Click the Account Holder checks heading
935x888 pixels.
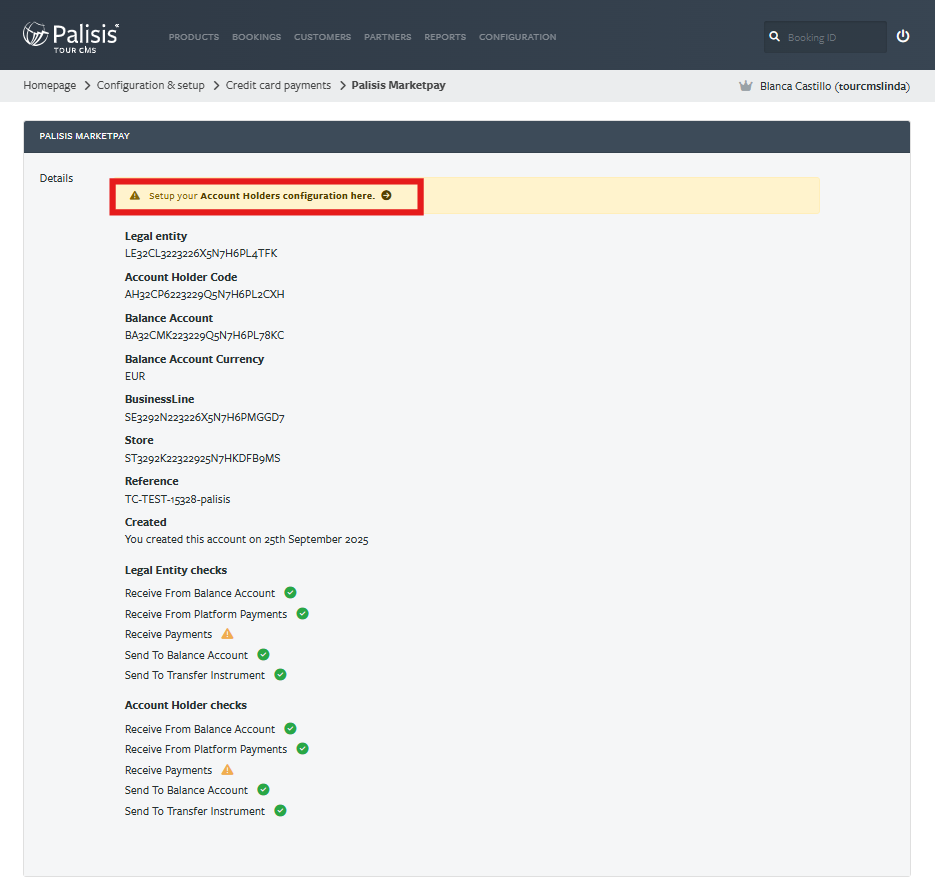tap(185, 705)
